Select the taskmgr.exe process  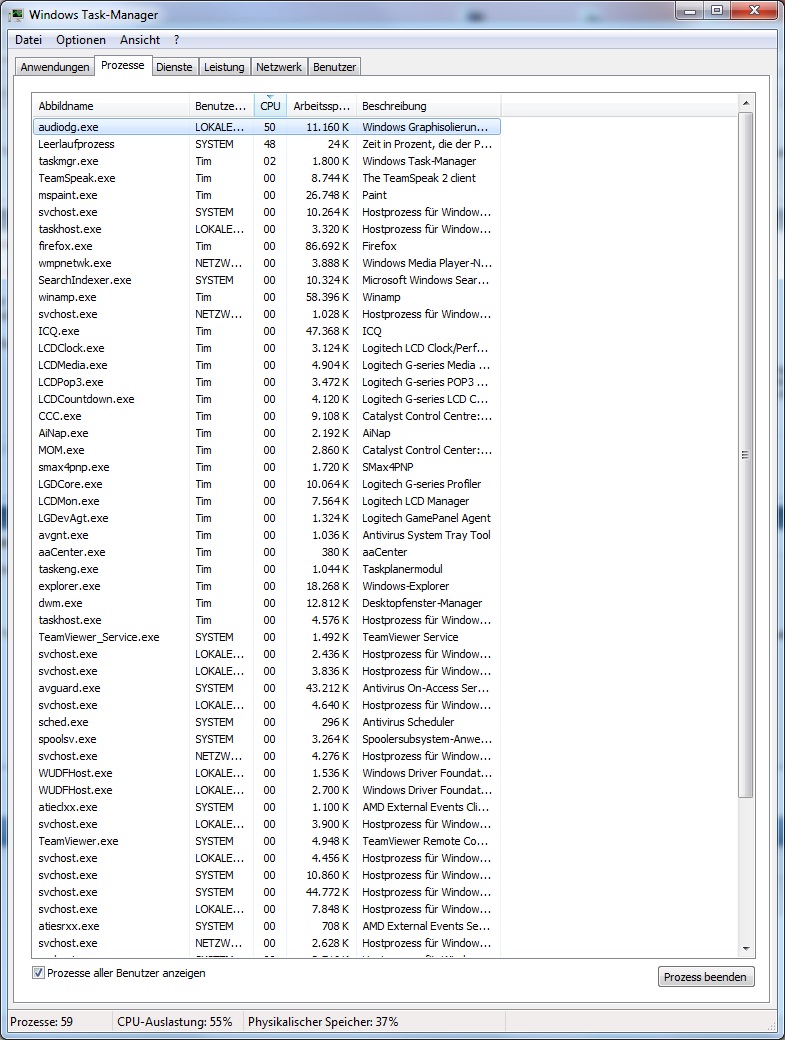point(267,161)
